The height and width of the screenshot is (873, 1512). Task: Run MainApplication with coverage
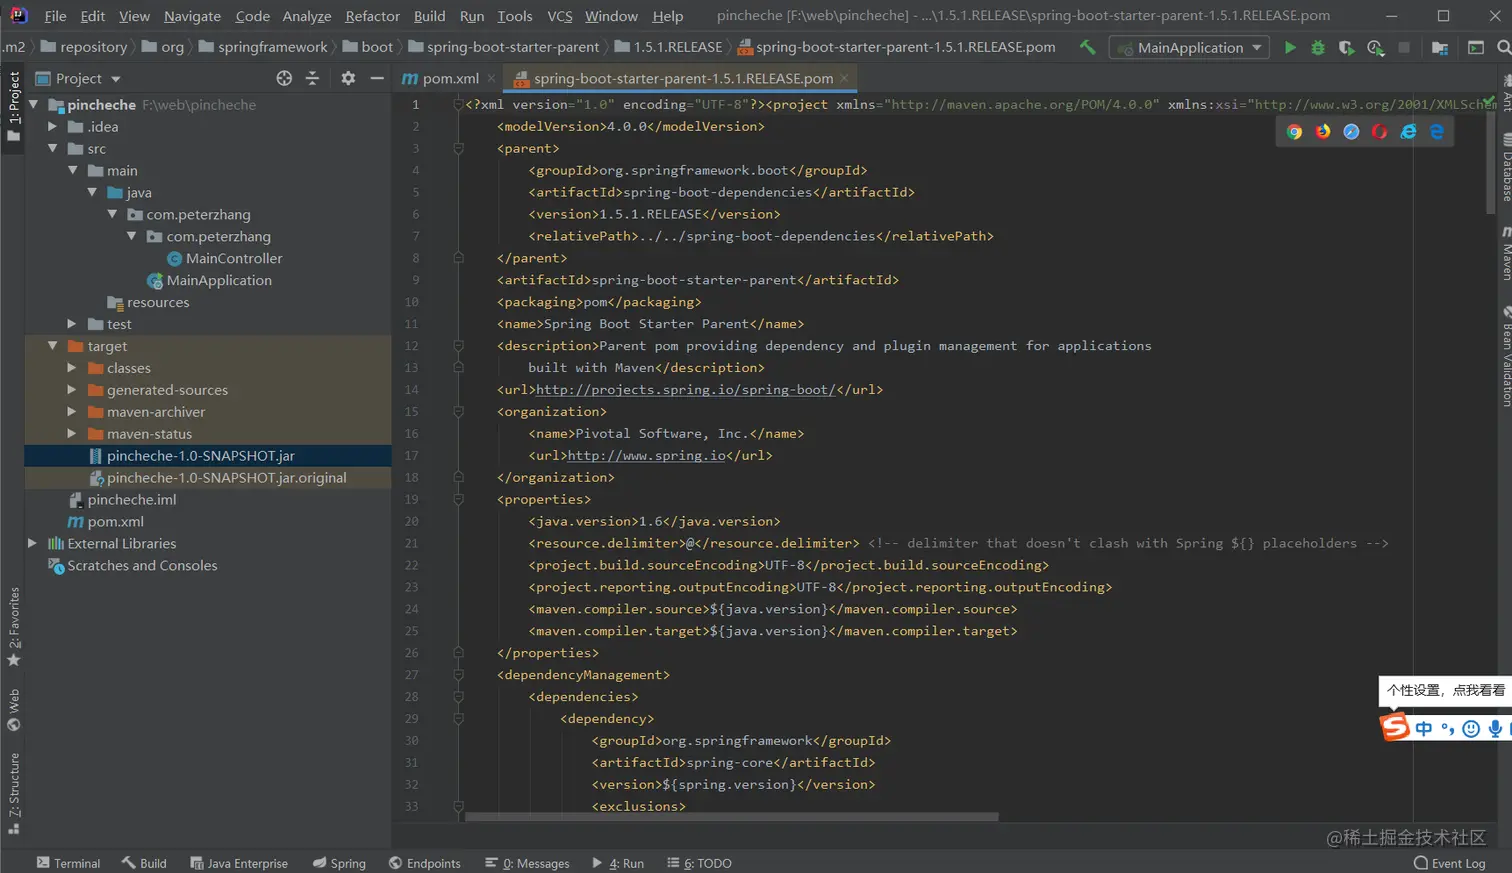1347,47
